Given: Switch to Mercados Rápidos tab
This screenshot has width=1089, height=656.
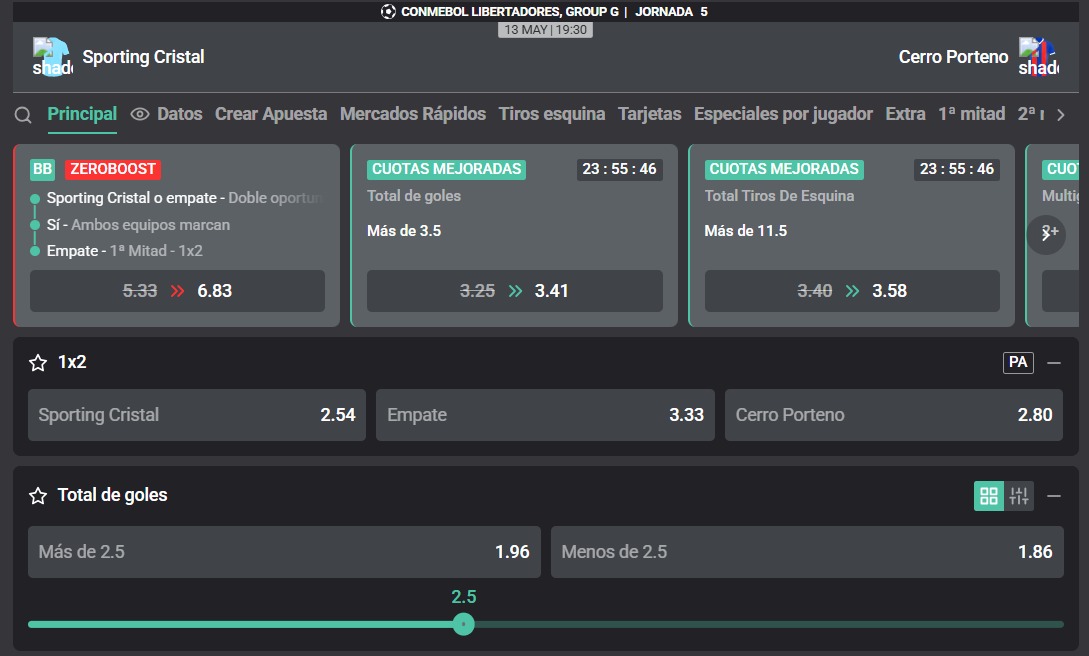Looking at the screenshot, I should click(x=413, y=115).
